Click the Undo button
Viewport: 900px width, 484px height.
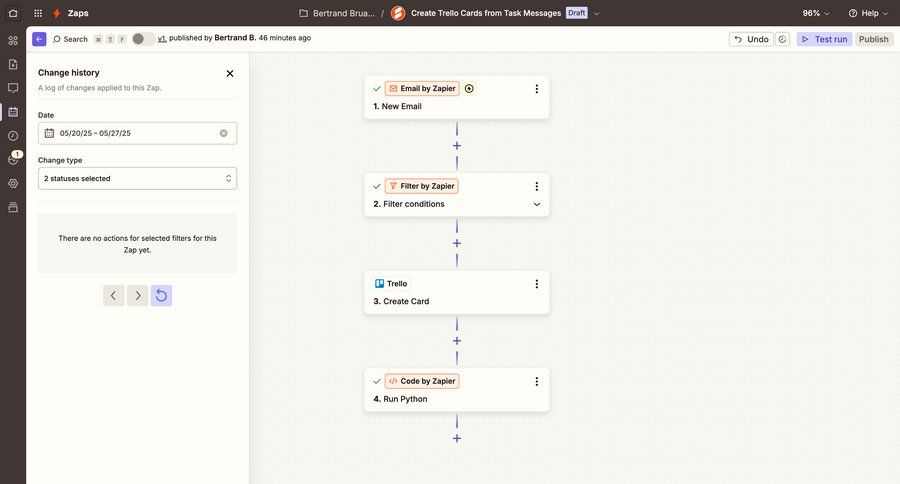[751, 39]
